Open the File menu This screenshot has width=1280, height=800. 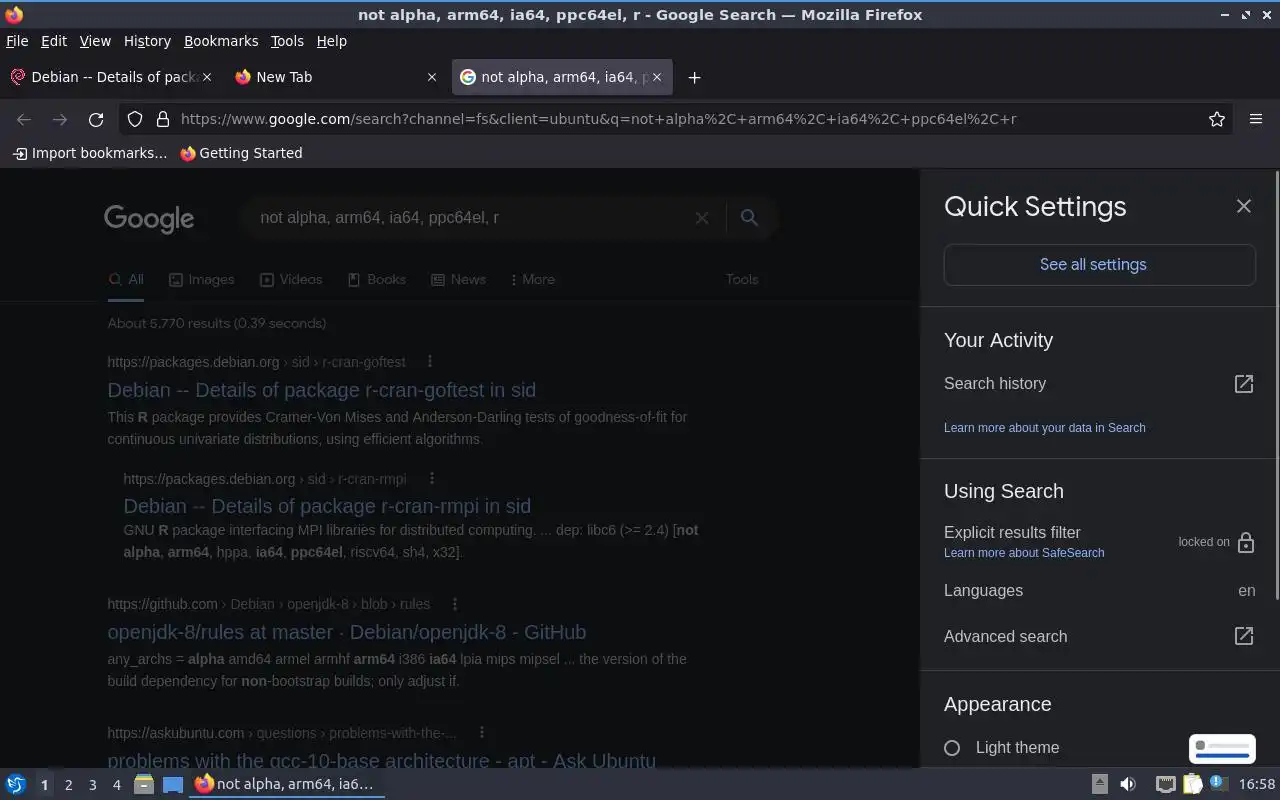click(17, 41)
